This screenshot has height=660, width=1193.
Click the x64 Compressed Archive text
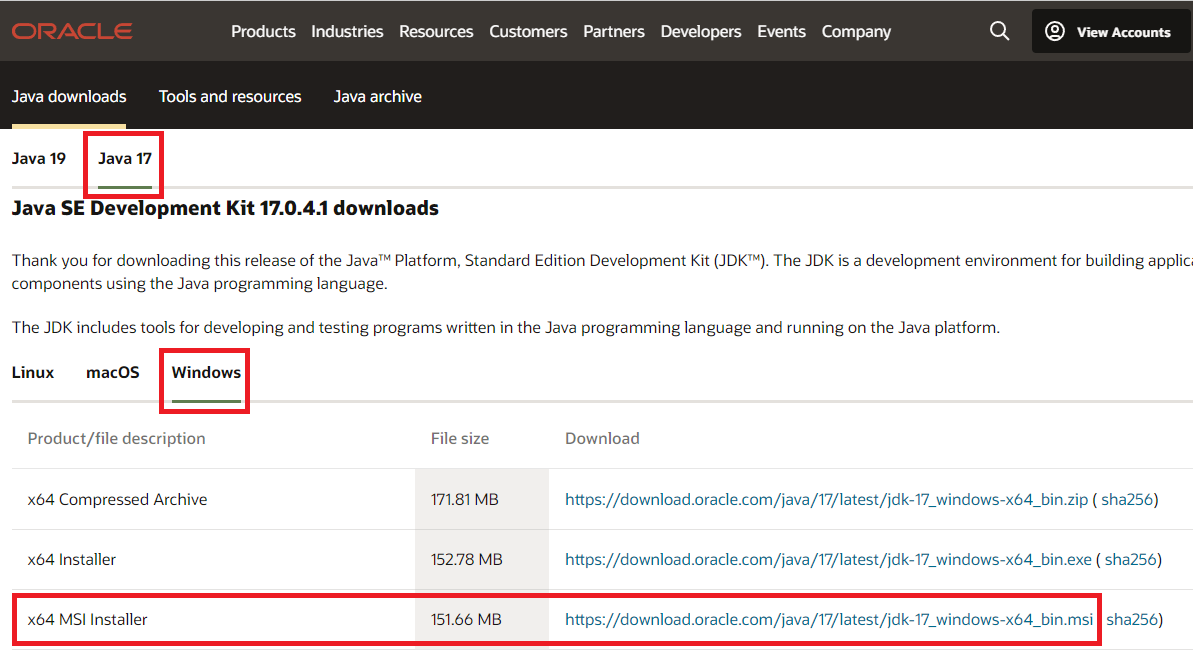[x=117, y=499]
